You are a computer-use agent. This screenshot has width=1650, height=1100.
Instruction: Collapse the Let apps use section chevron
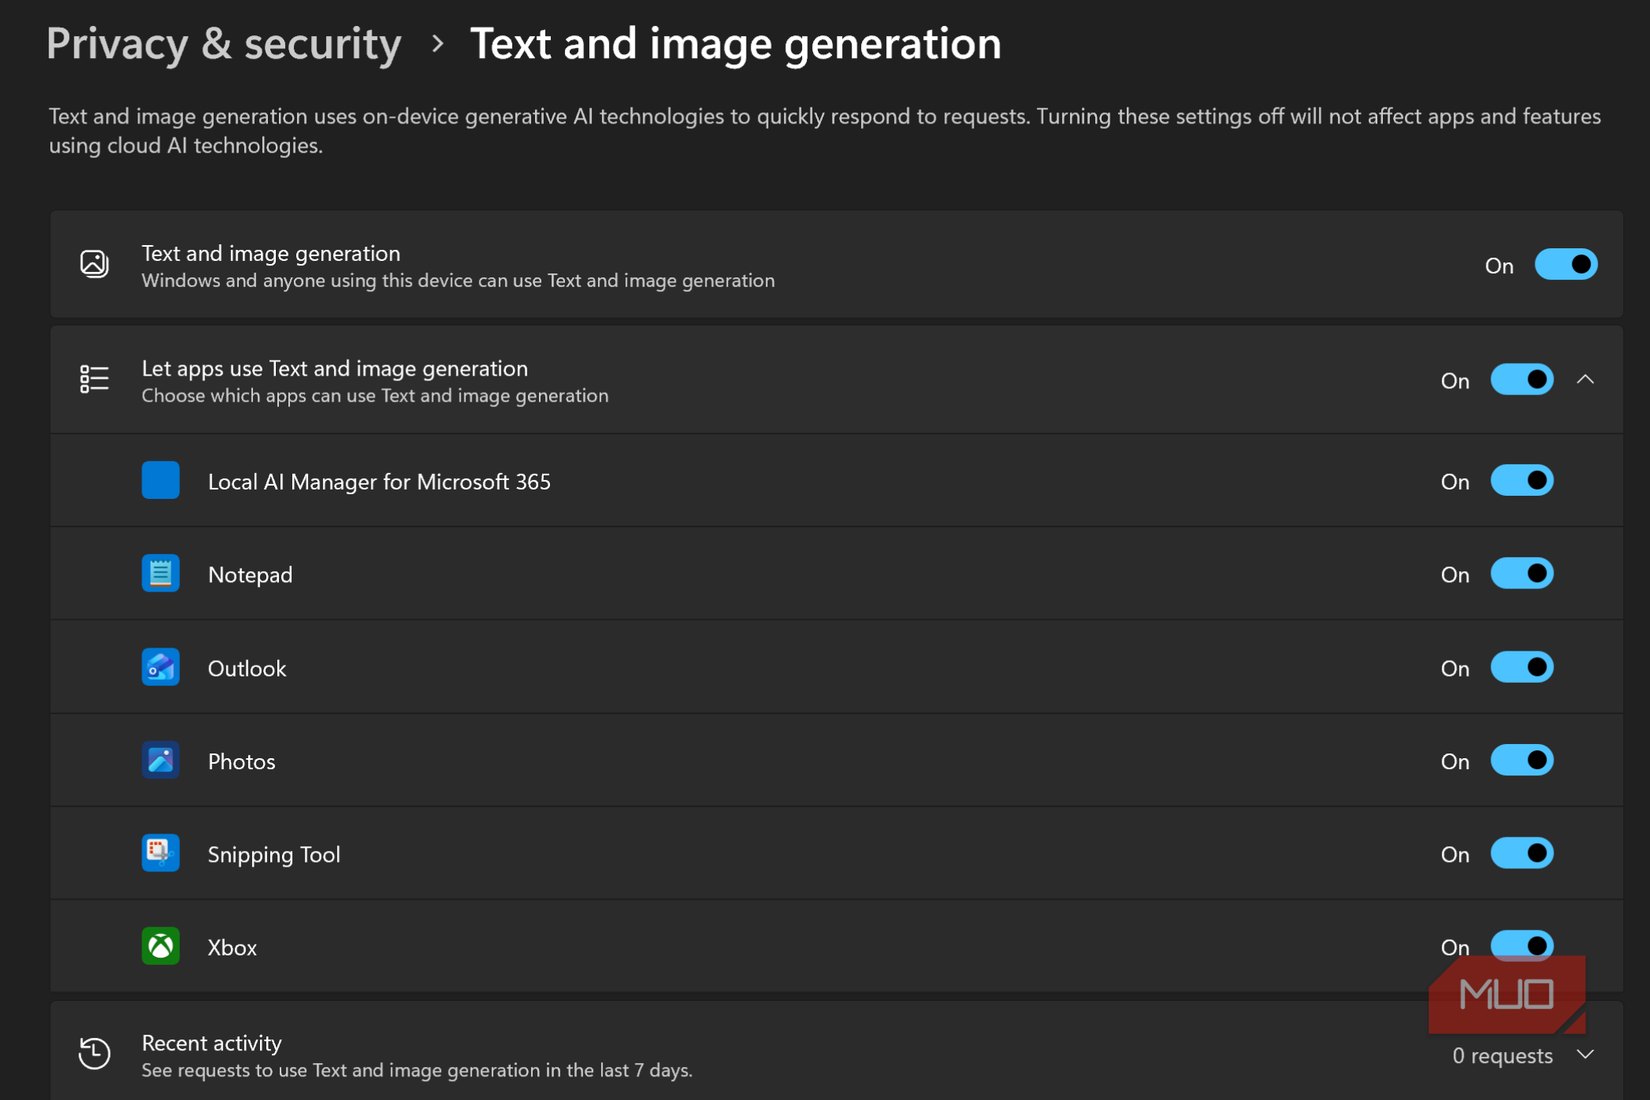tap(1585, 380)
